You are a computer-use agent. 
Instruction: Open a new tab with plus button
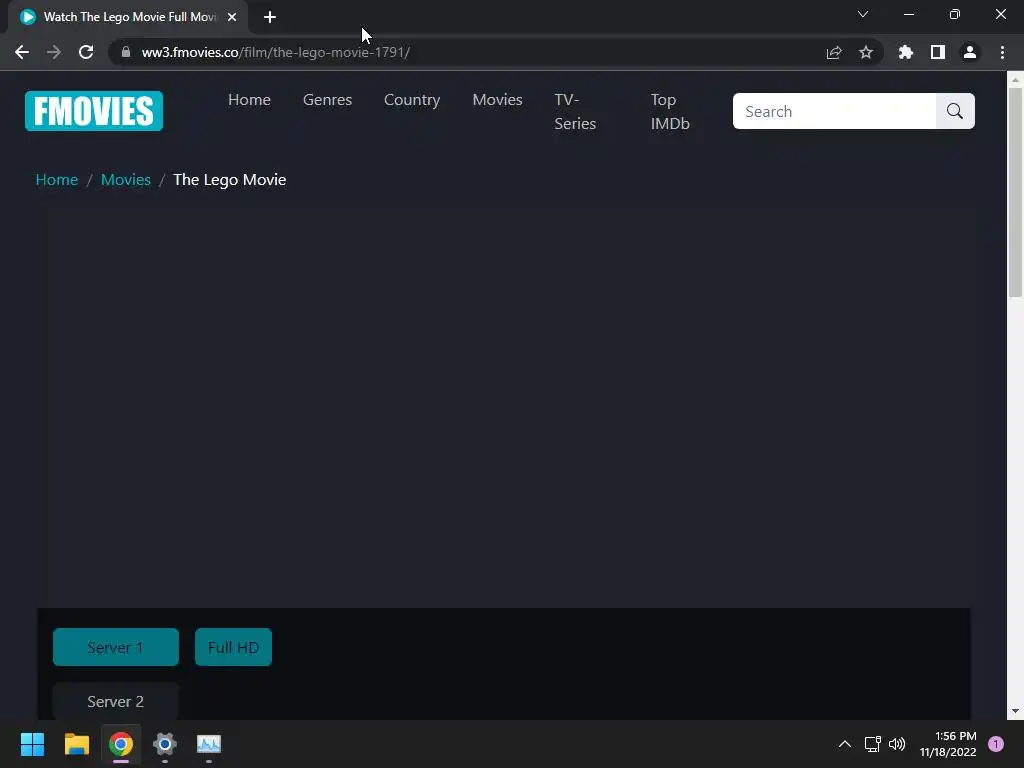(x=270, y=17)
